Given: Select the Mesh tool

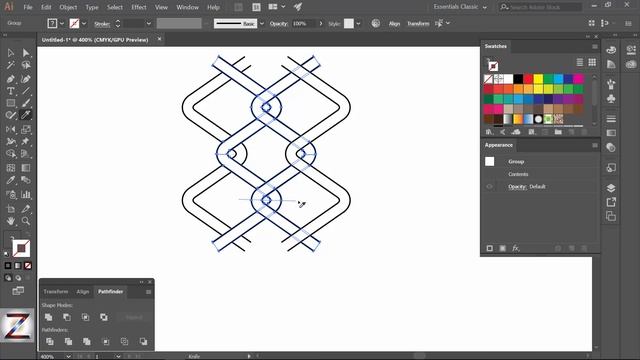Looking at the screenshot, I should point(11,168).
